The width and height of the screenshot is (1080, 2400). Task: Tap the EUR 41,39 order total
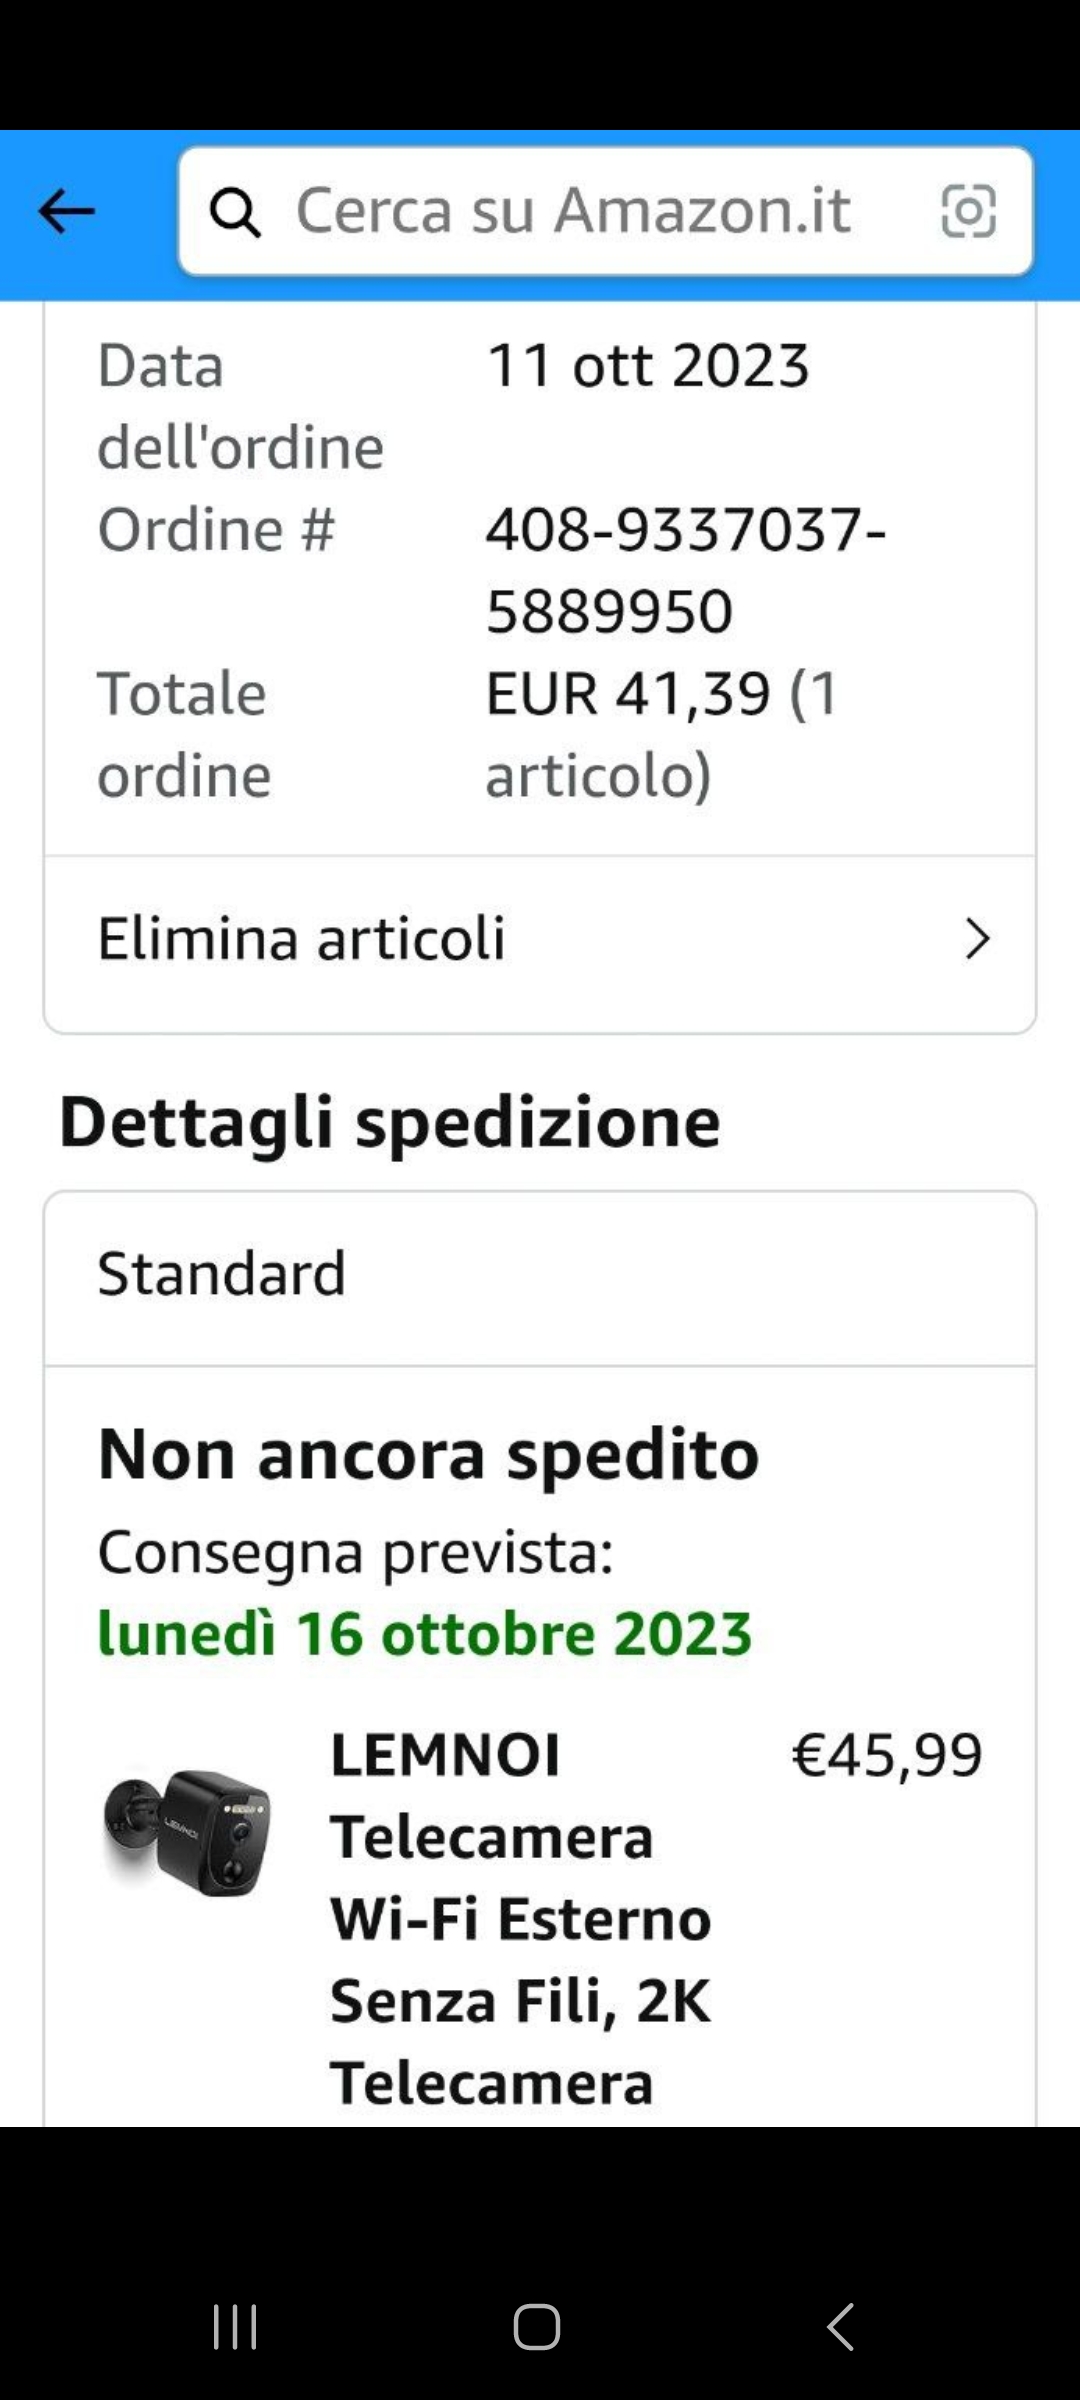point(662,734)
